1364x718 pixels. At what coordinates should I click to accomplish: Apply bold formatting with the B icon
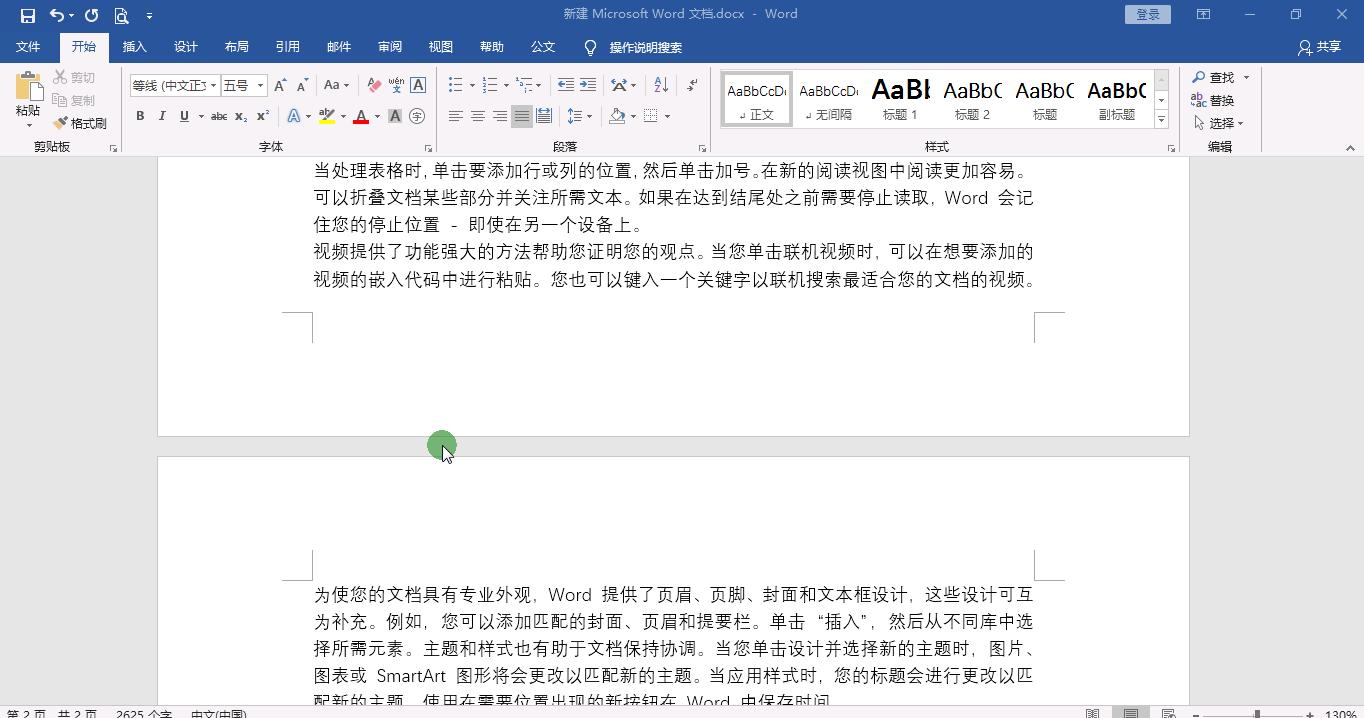point(139,116)
